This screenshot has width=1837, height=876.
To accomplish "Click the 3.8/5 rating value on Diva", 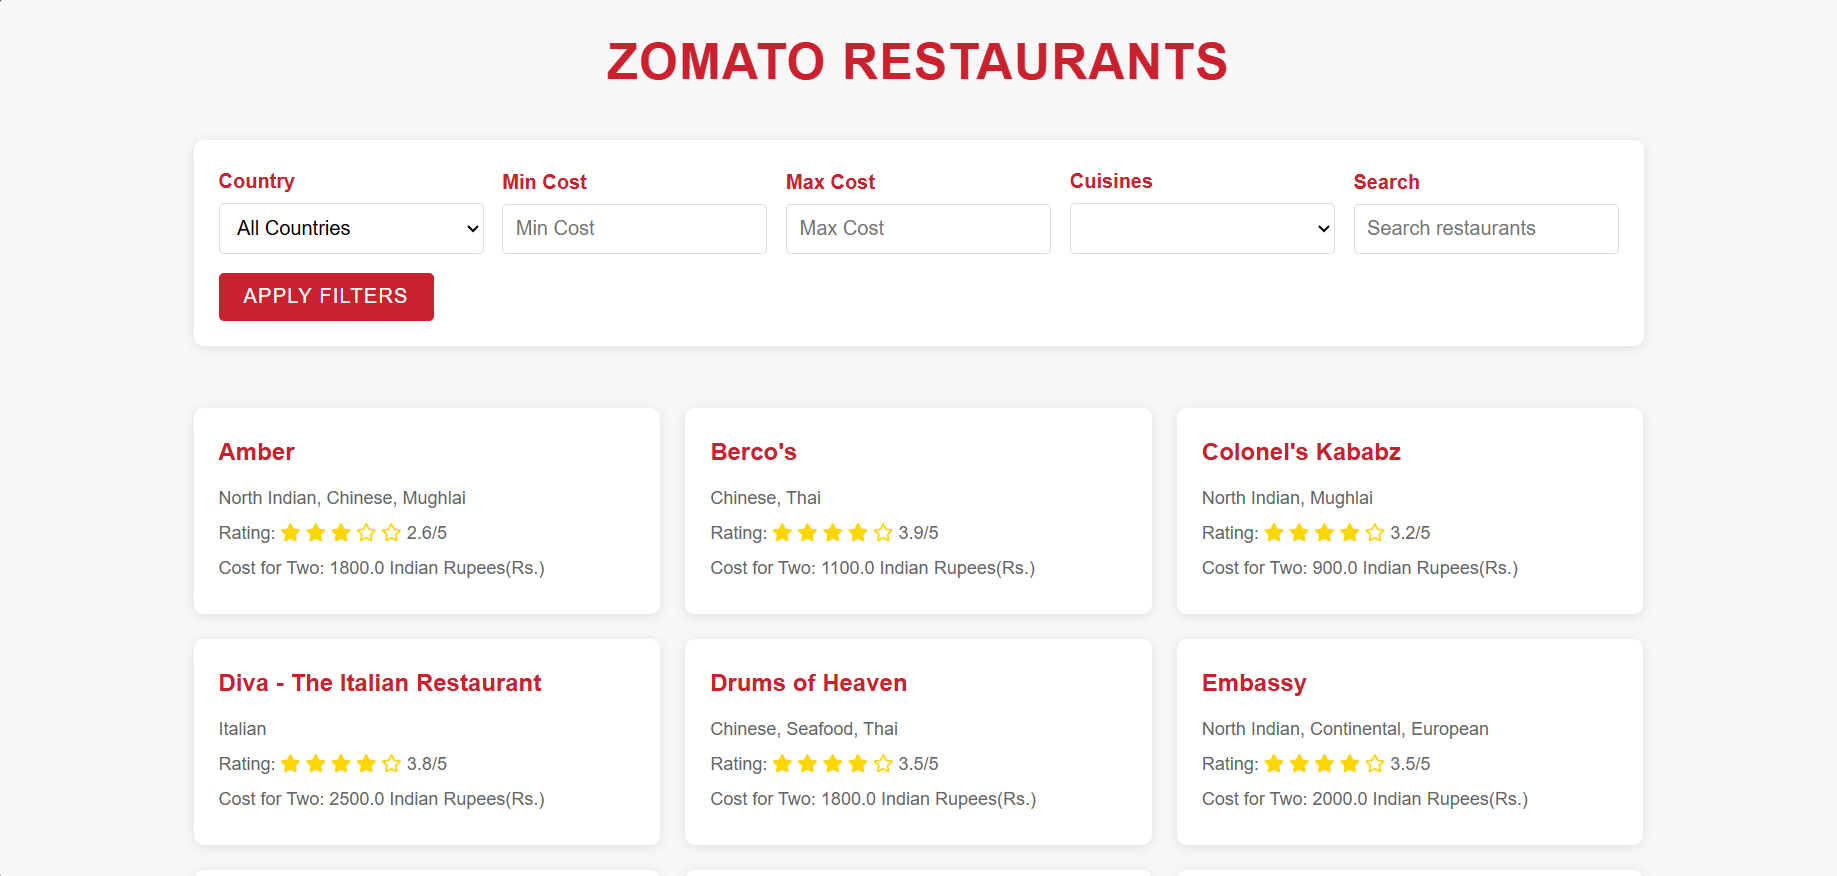I will click(x=427, y=764).
